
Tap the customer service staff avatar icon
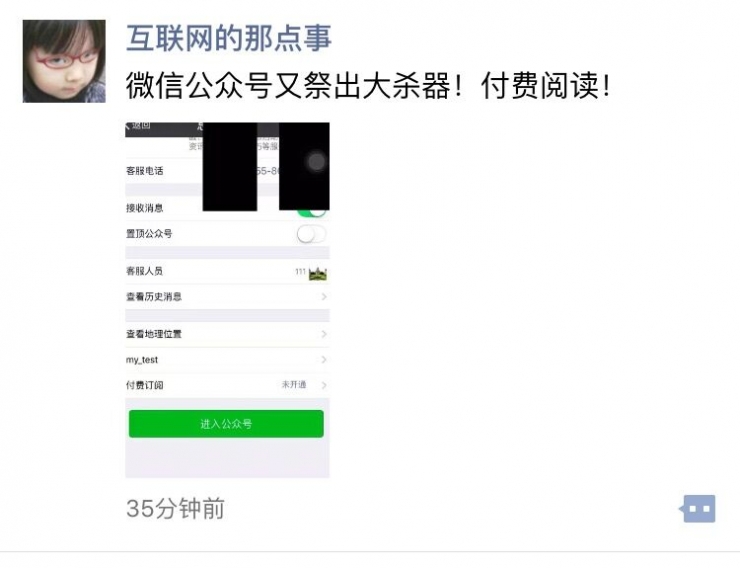coord(318,273)
